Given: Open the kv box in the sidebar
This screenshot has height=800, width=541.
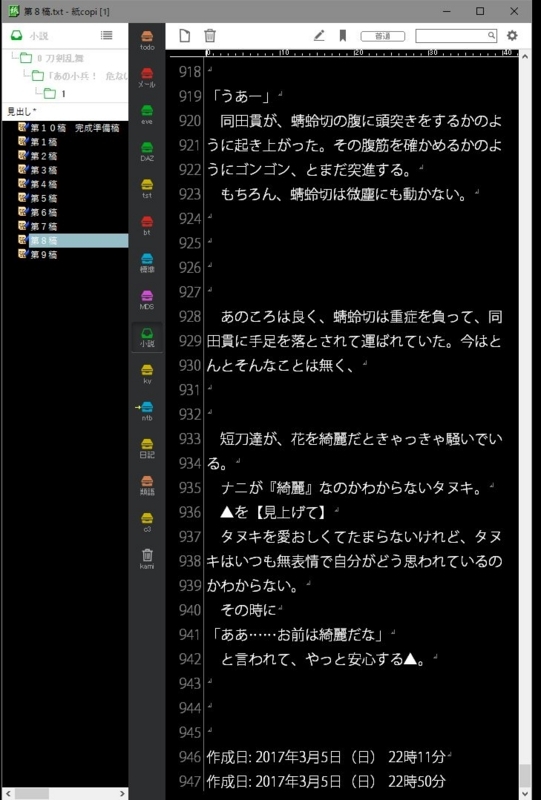Looking at the screenshot, I should pos(147,373).
